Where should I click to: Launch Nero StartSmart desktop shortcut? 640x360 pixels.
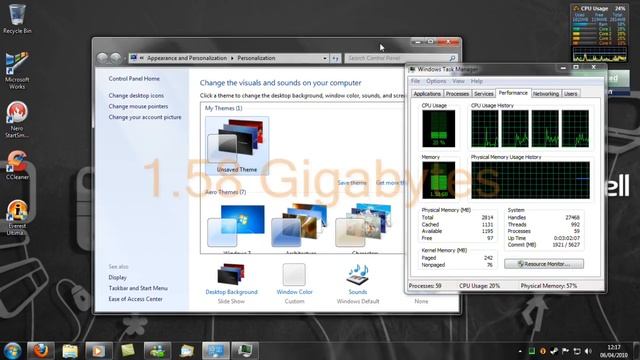click(x=17, y=120)
